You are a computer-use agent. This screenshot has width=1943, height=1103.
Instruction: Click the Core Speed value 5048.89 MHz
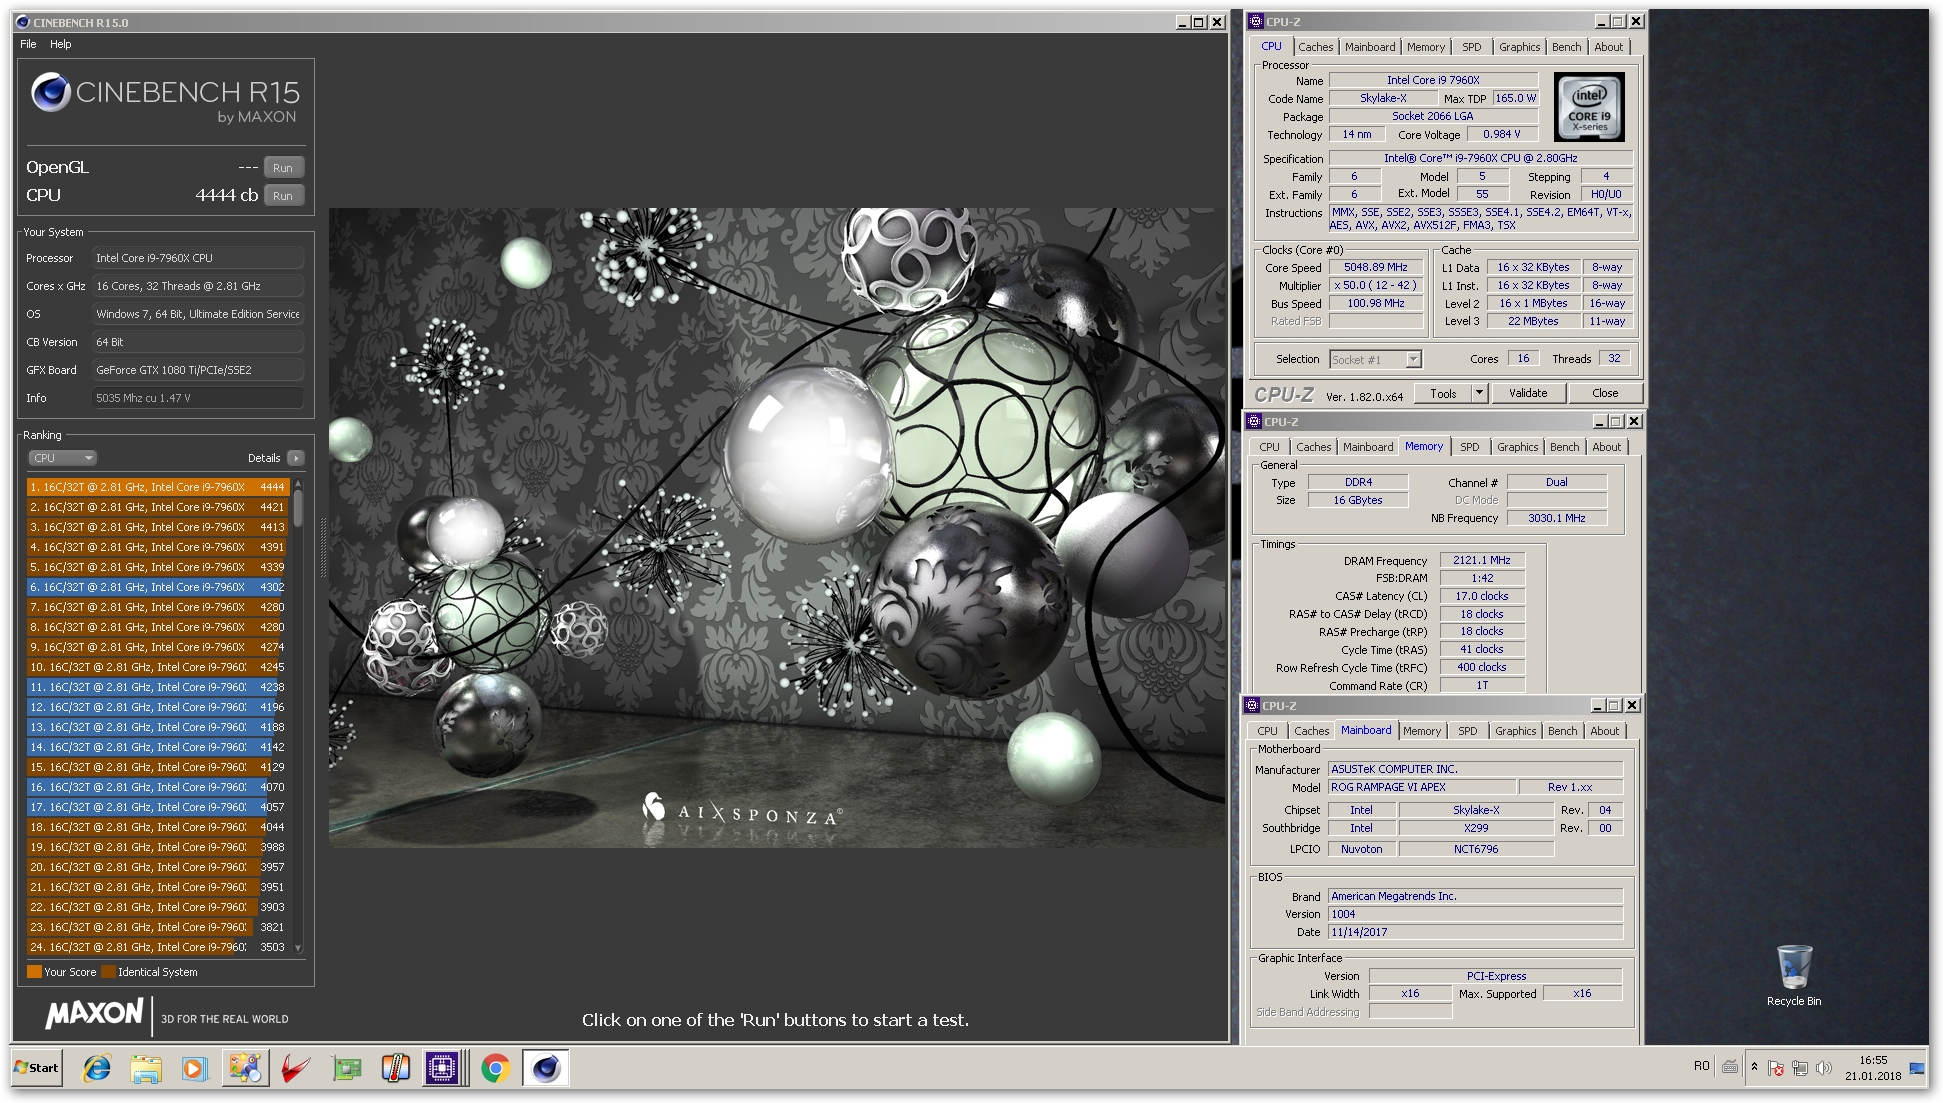click(x=1375, y=268)
